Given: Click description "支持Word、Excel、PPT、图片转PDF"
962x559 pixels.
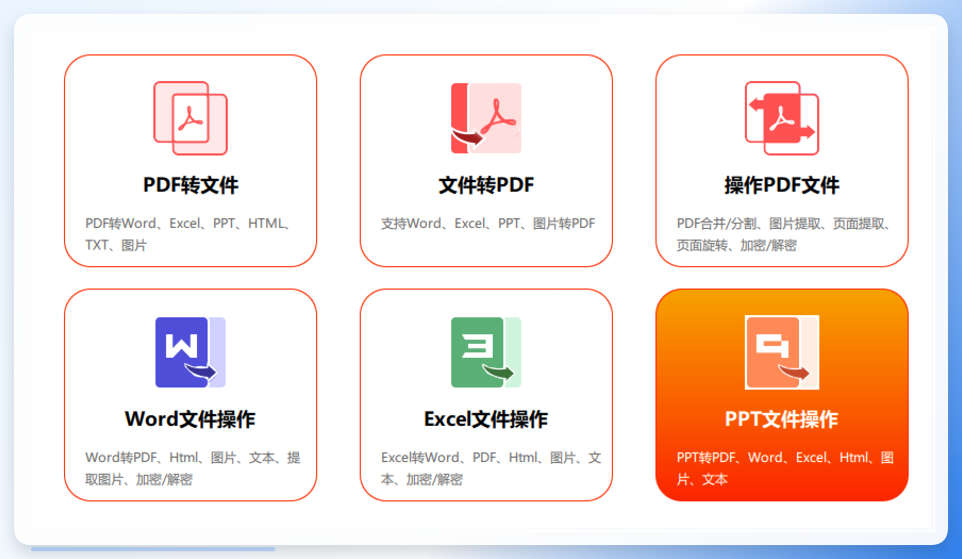Looking at the screenshot, I should (488, 223).
